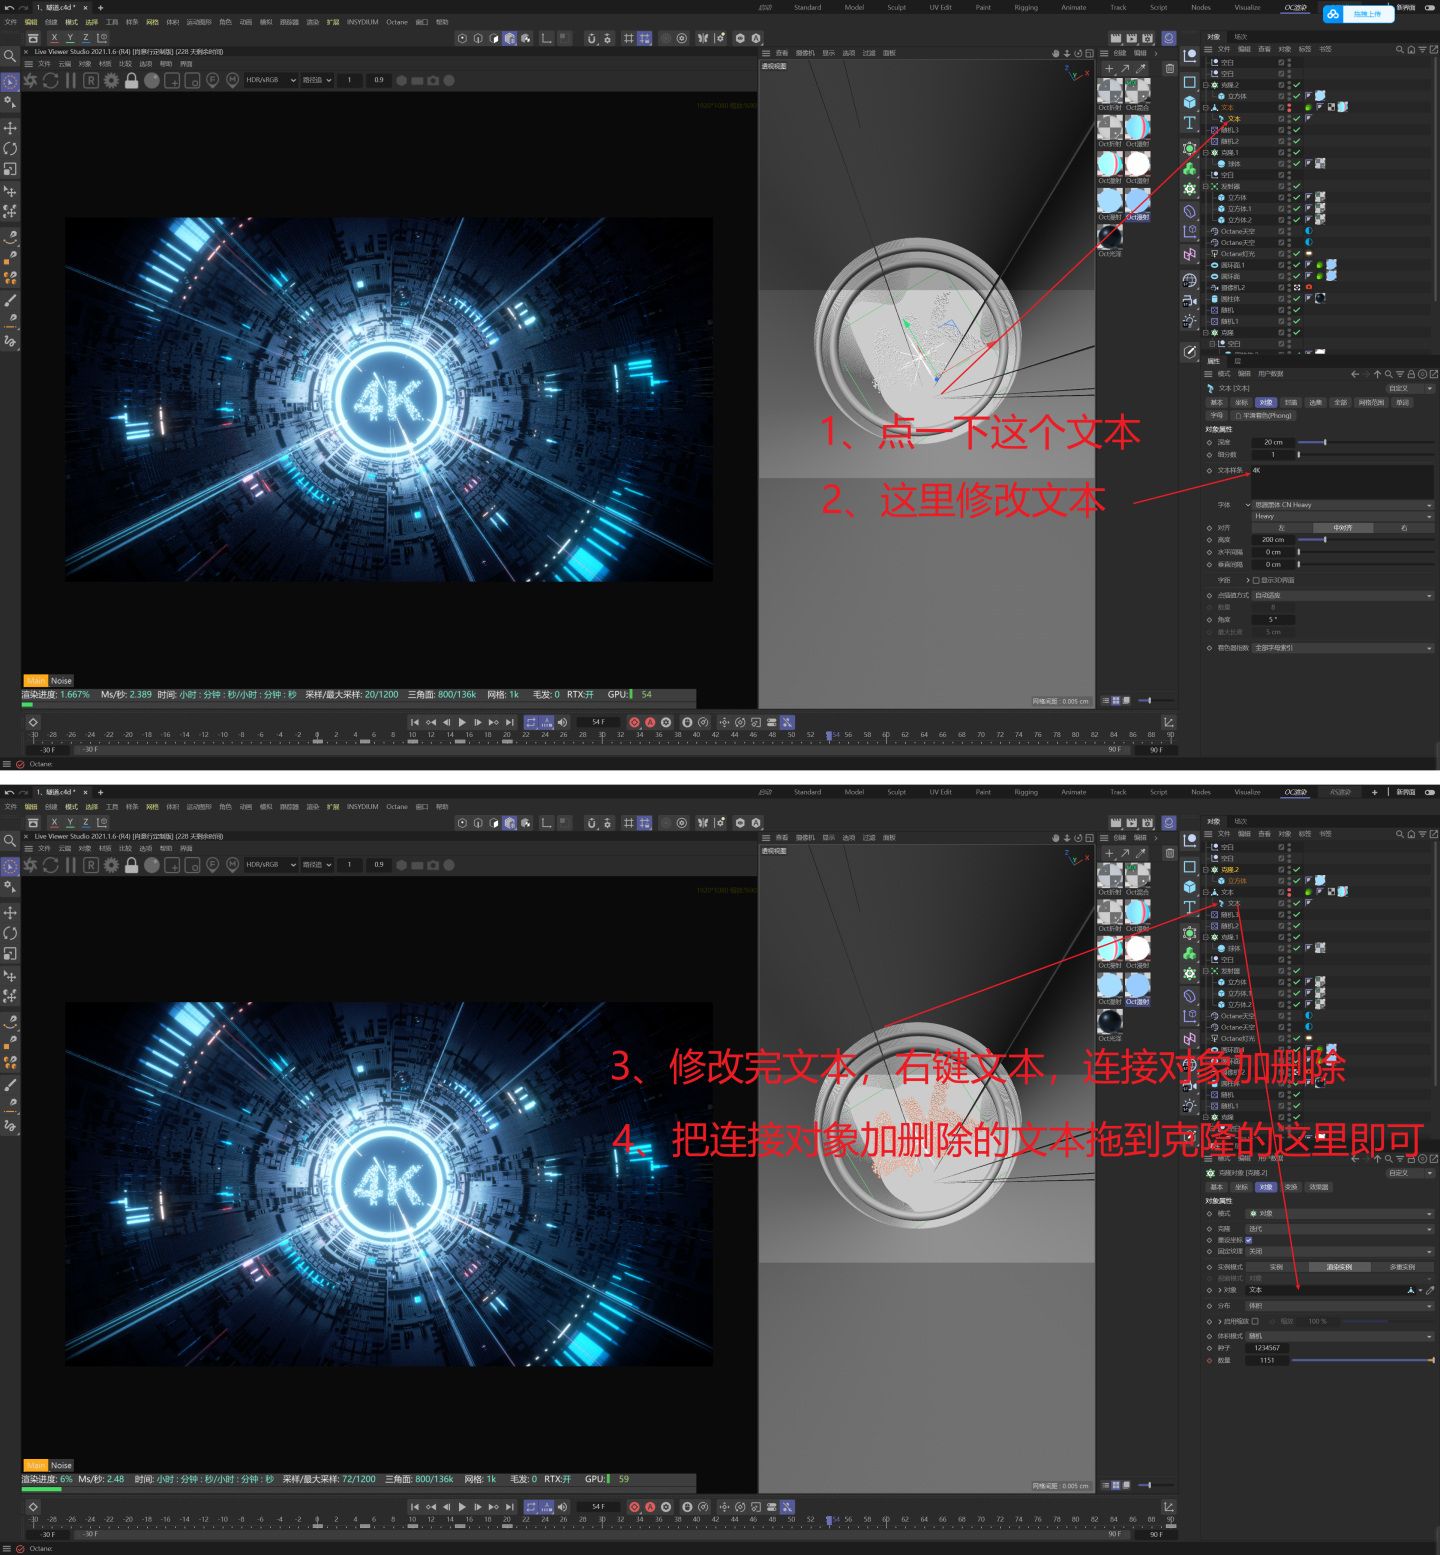Open render settings gear in upper Live Viewer

111,80
